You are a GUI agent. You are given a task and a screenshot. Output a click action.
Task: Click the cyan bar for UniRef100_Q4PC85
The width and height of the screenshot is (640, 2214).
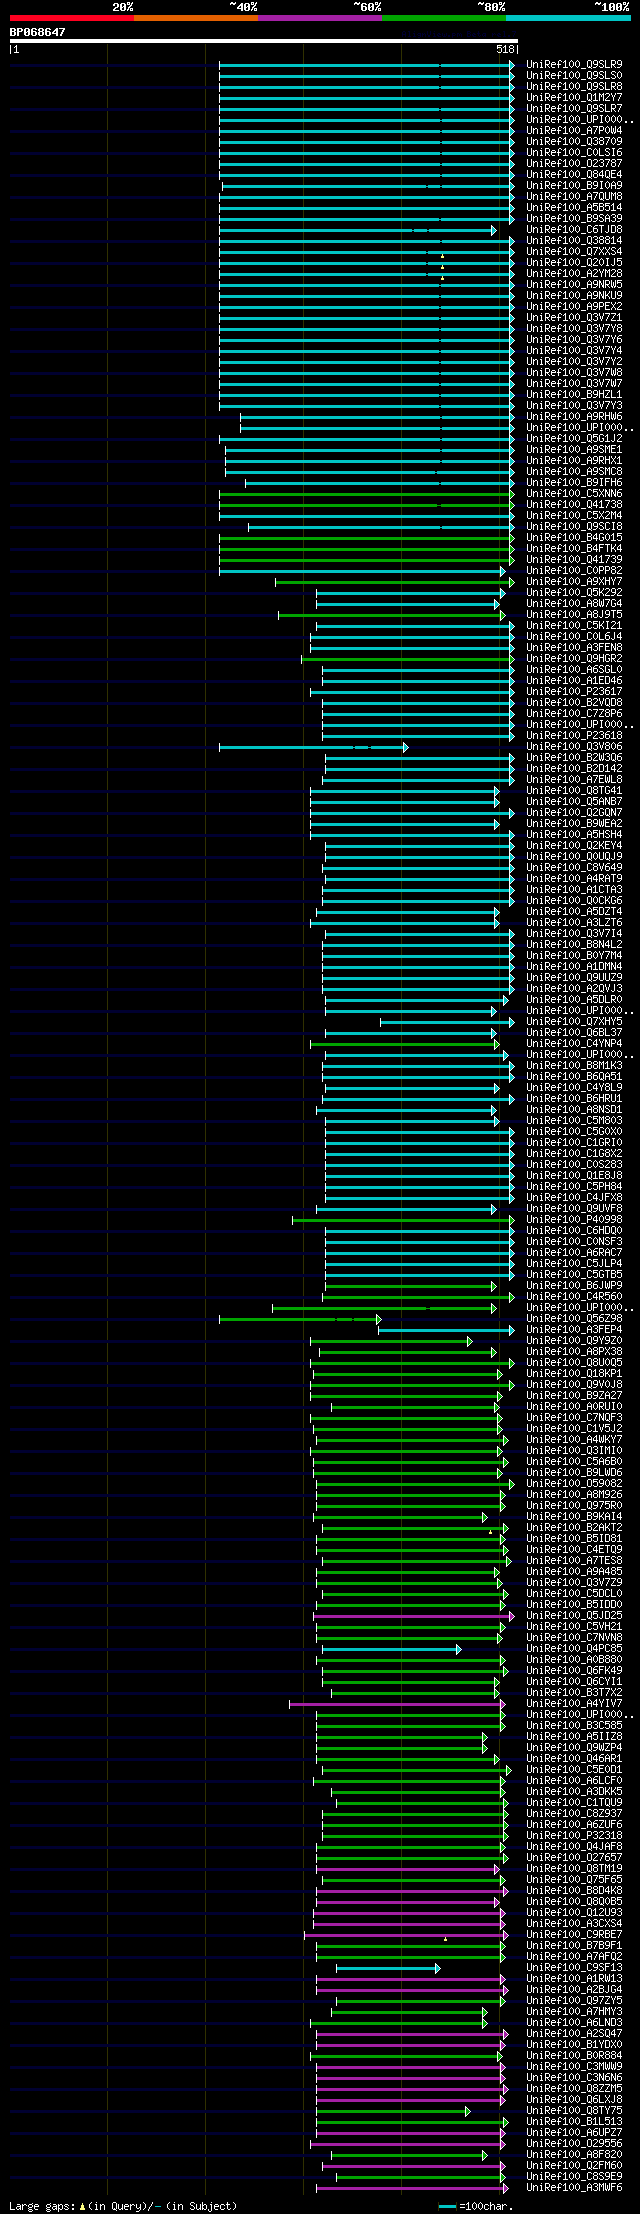(391, 1649)
